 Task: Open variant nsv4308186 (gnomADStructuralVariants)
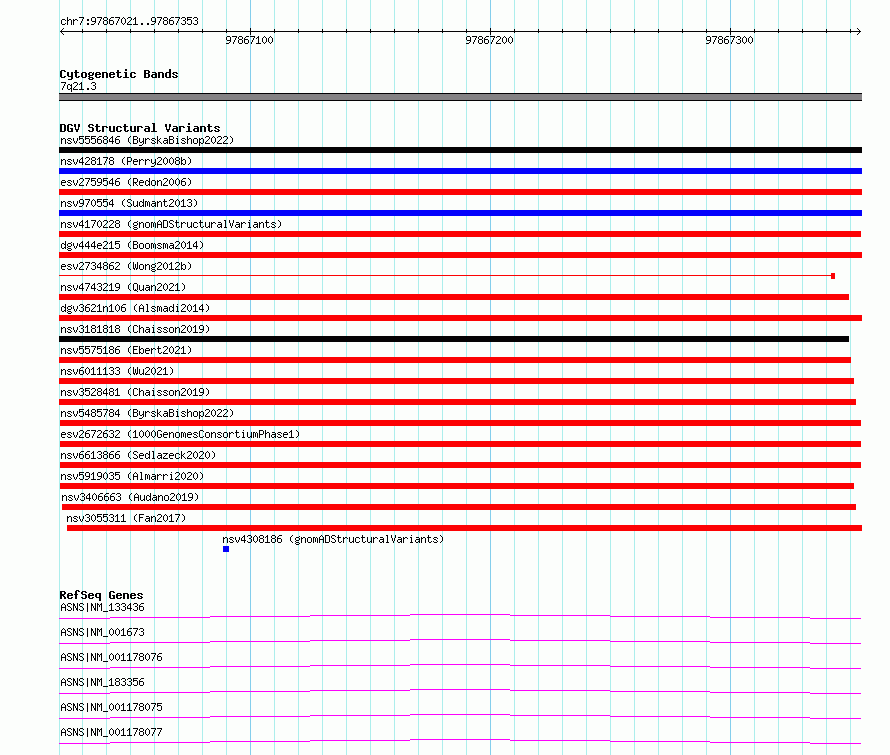click(x=333, y=539)
